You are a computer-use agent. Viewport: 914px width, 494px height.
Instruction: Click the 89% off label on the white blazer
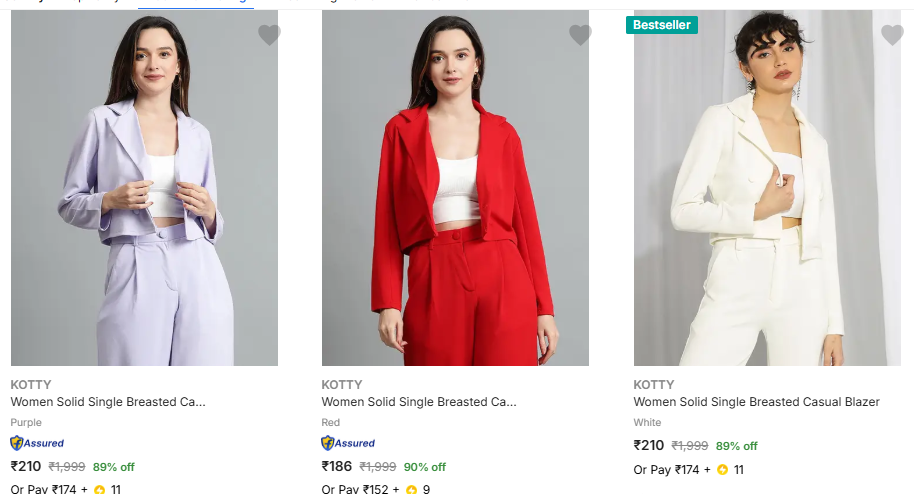[x=737, y=446]
